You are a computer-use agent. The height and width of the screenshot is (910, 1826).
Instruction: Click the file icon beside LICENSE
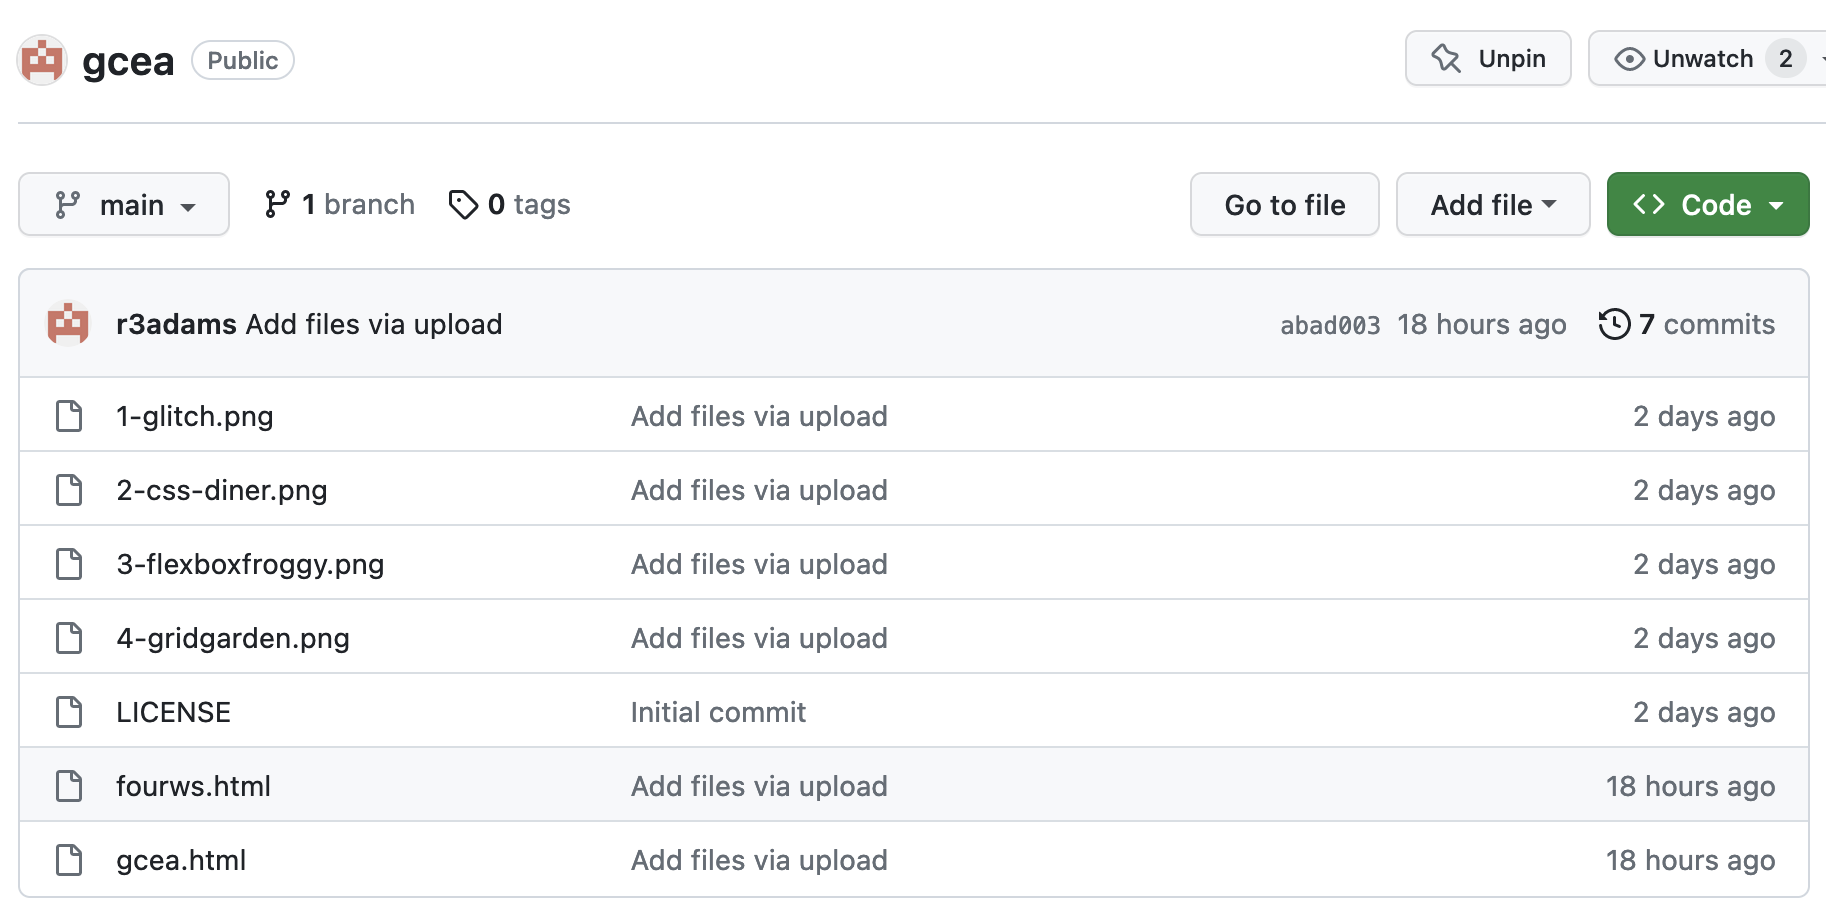(x=69, y=712)
